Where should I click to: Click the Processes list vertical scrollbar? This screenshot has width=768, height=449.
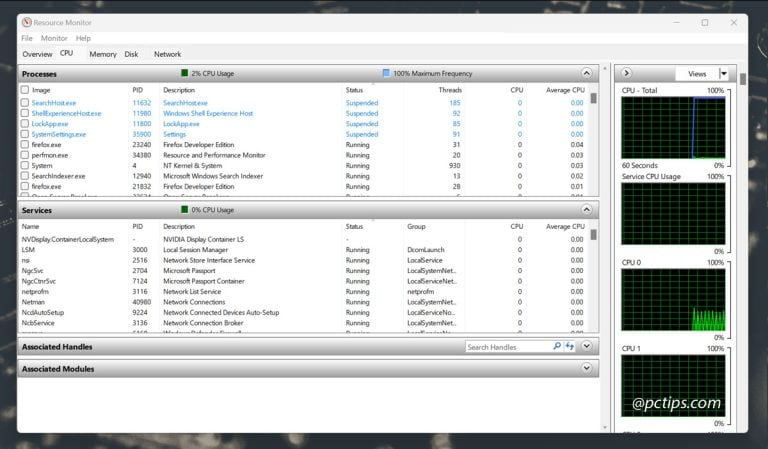pos(593,140)
